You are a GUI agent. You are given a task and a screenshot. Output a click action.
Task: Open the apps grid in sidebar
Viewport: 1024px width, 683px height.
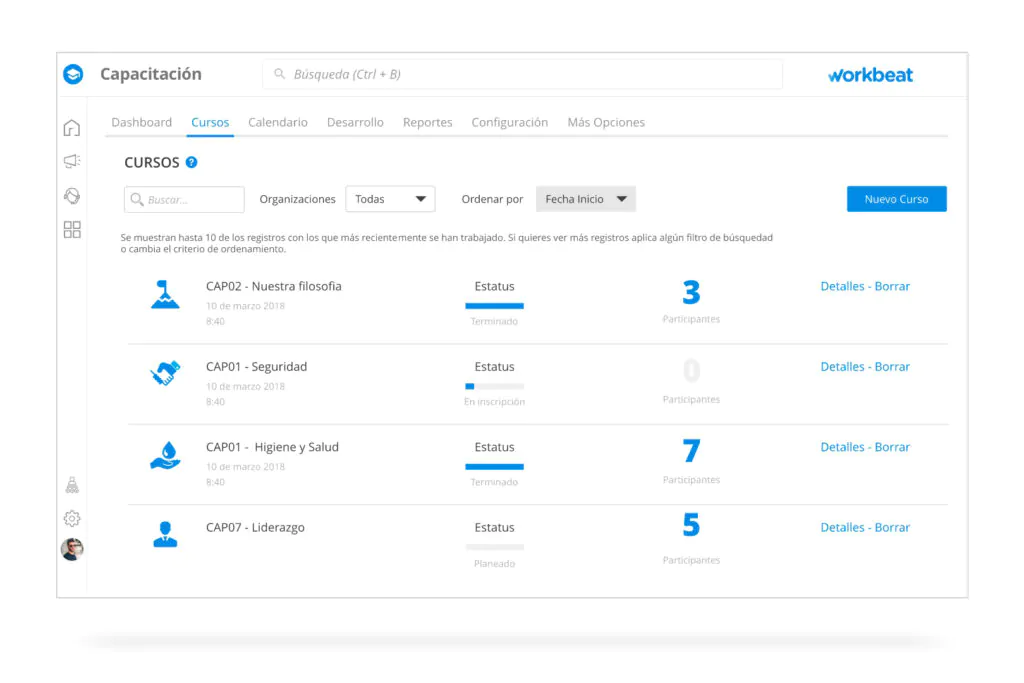[72, 230]
